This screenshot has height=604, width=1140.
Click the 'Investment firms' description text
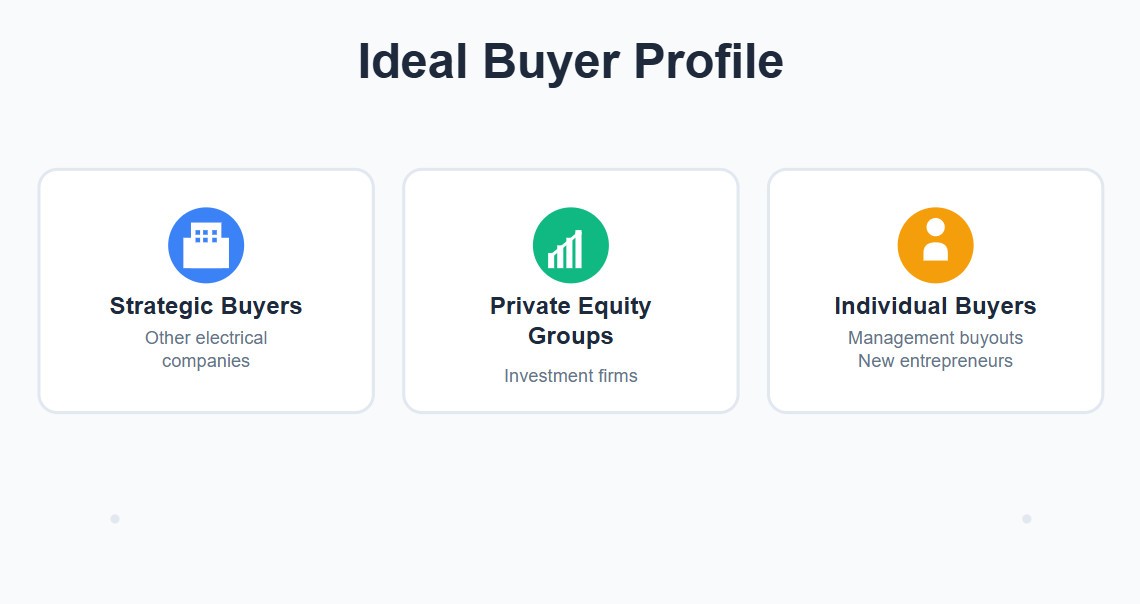point(571,376)
